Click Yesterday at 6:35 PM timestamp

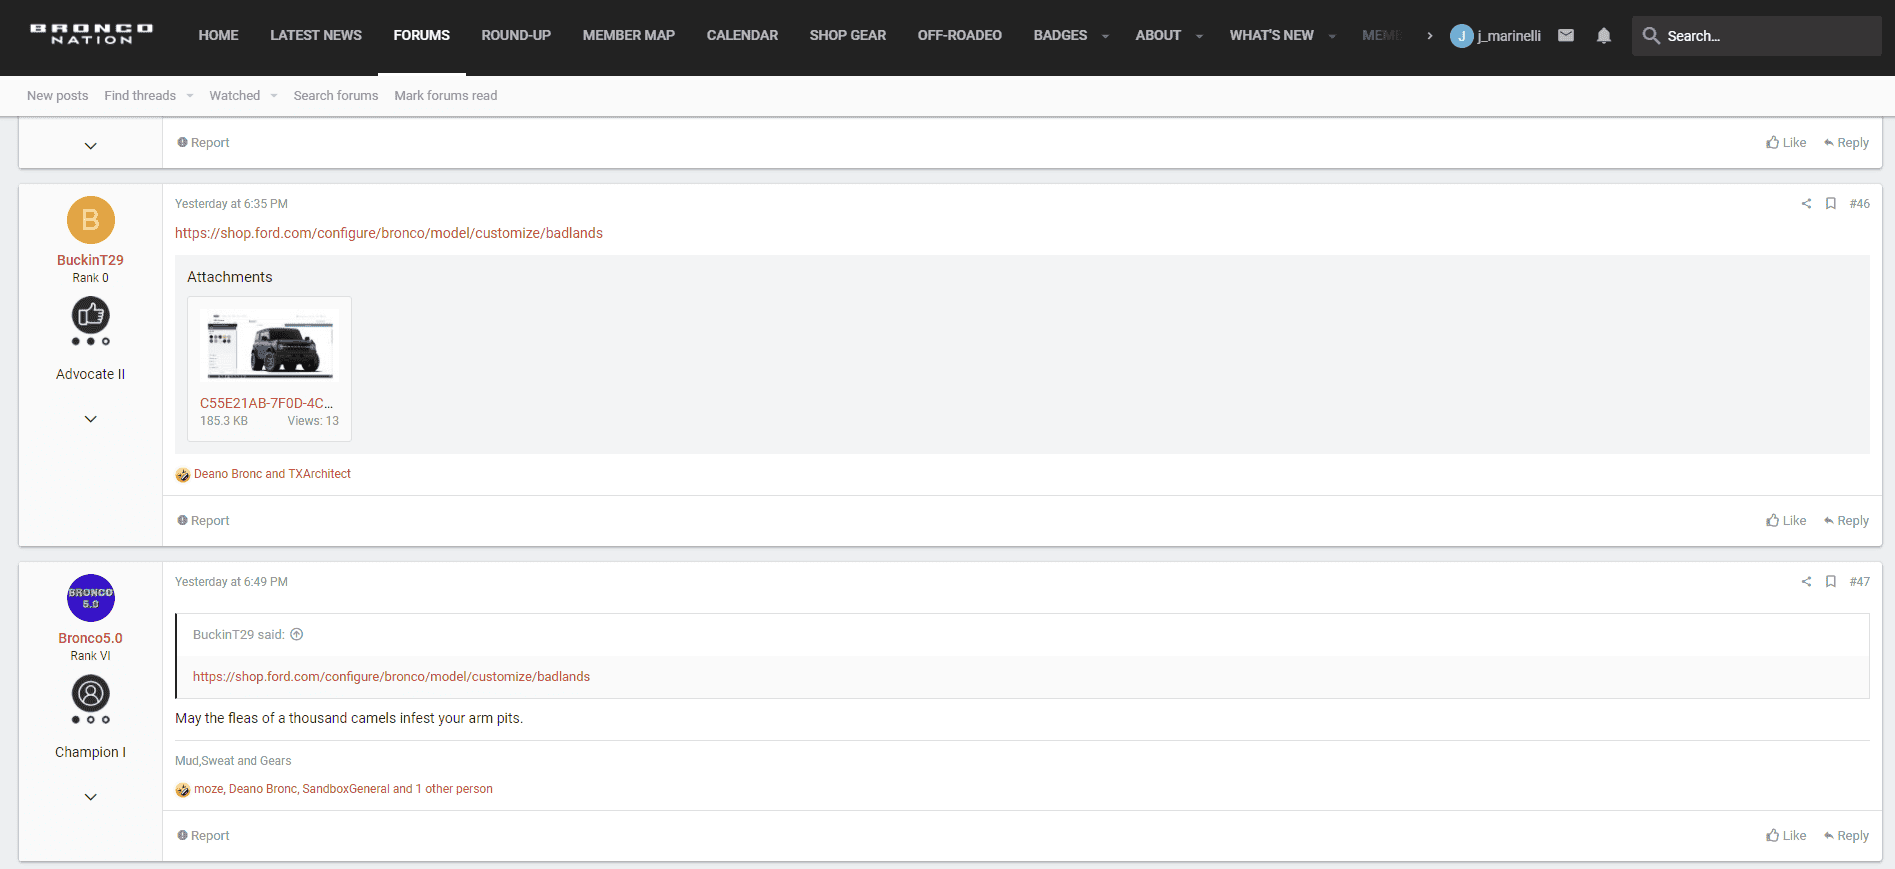[231, 204]
